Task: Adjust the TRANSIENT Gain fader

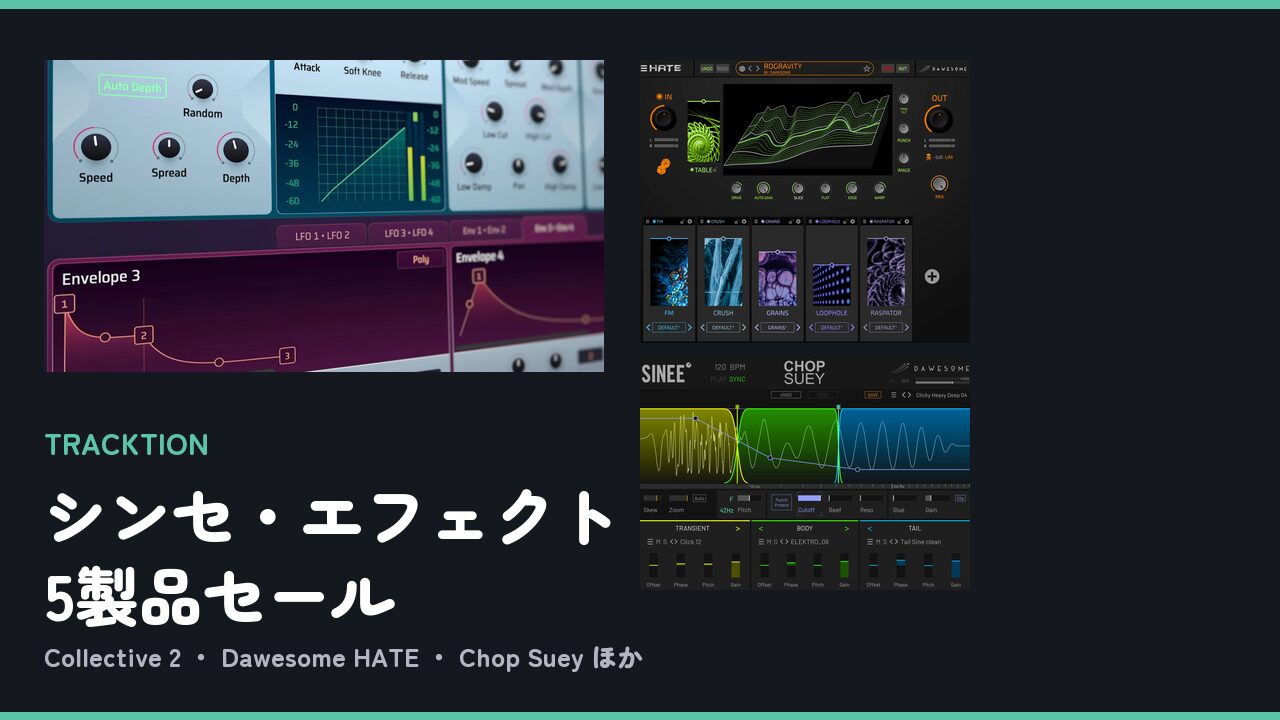Action: coord(735,566)
